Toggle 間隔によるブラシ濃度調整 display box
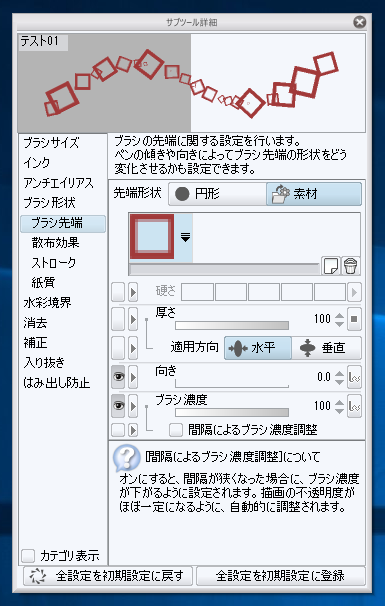This screenshot has width=385, height=606. coord(118,430)
